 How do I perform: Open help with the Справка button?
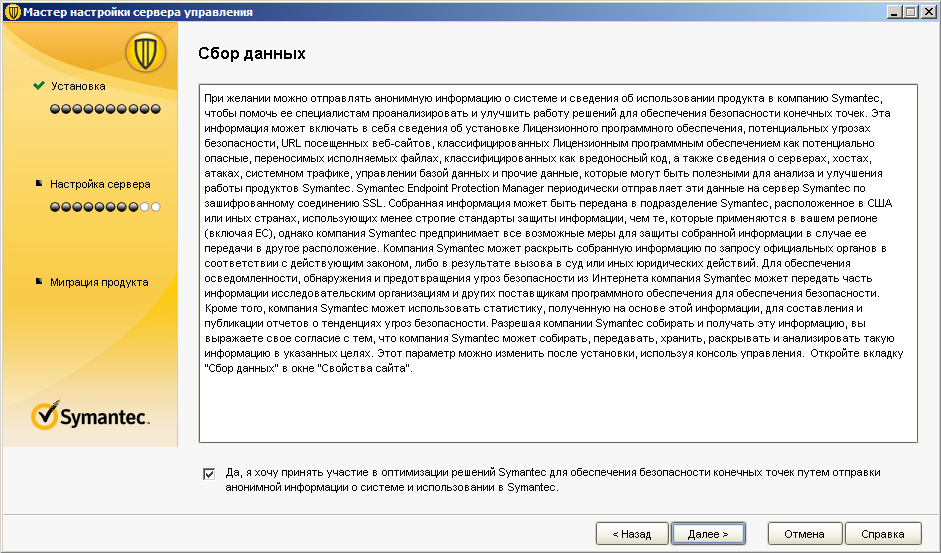882,534
